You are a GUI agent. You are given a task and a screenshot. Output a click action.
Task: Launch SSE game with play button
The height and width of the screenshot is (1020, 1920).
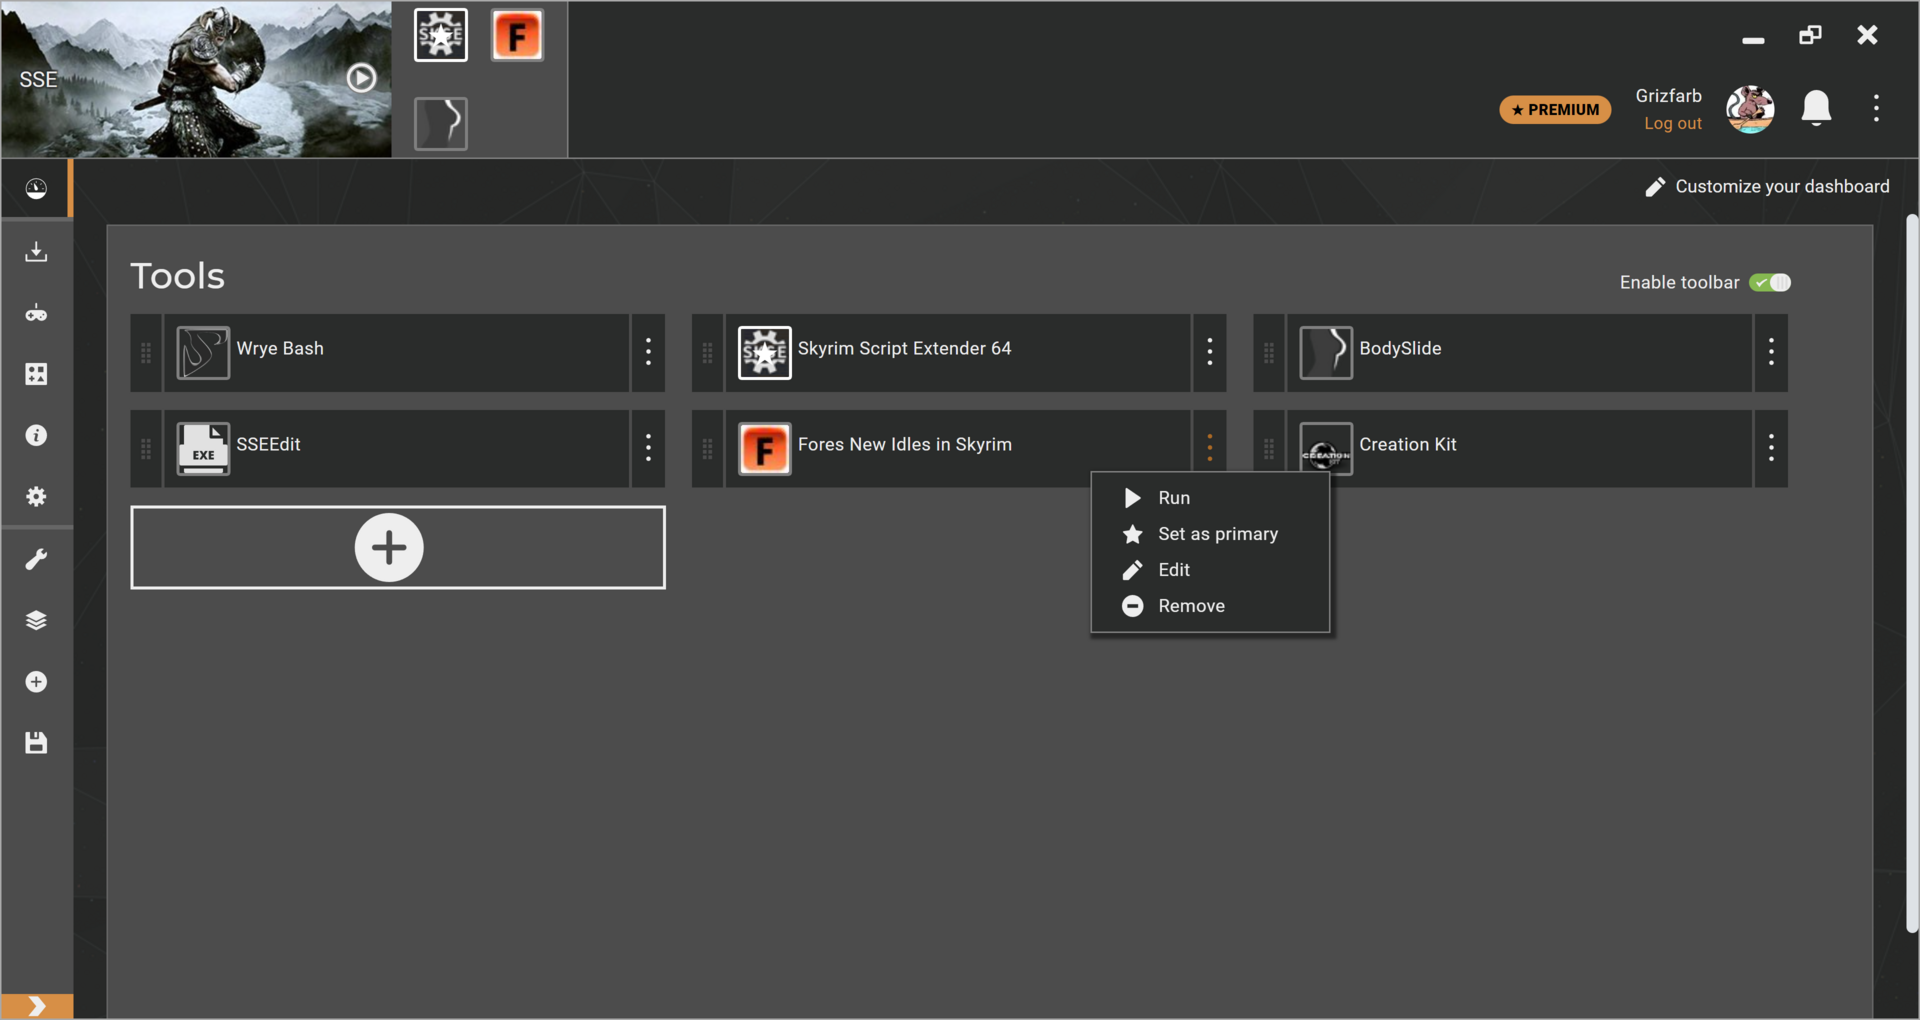pos(361,78)
